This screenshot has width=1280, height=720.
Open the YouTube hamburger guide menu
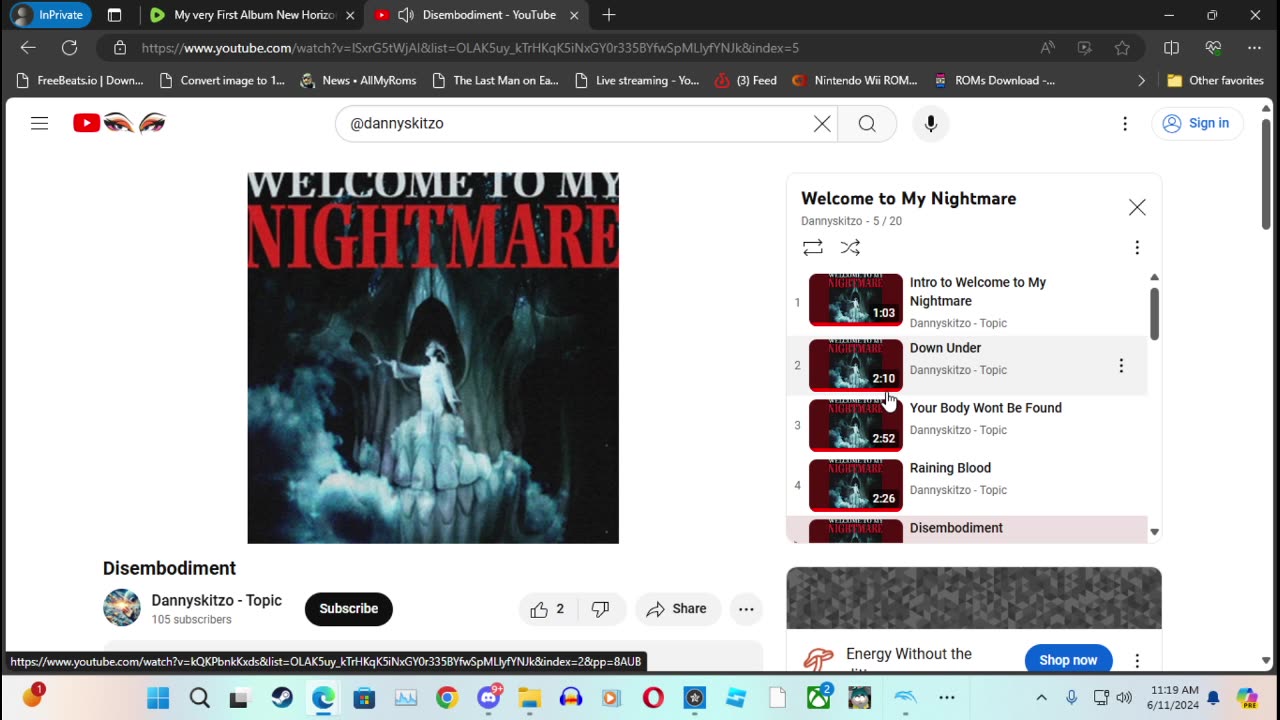39,123
